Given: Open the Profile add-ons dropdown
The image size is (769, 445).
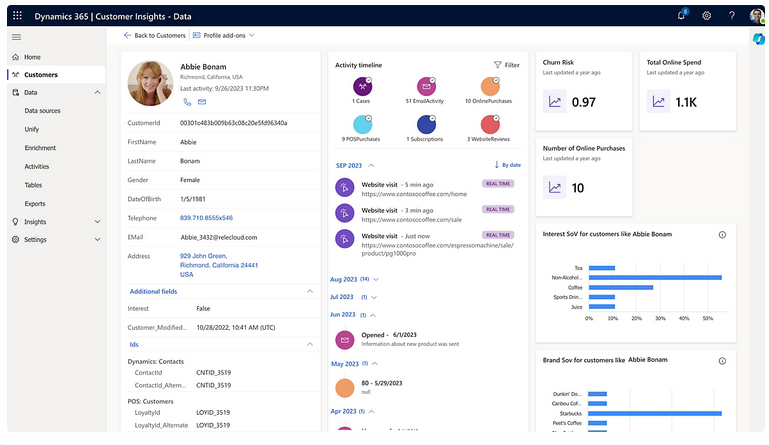Looking at the screenshot, I should tap(223, 35).
